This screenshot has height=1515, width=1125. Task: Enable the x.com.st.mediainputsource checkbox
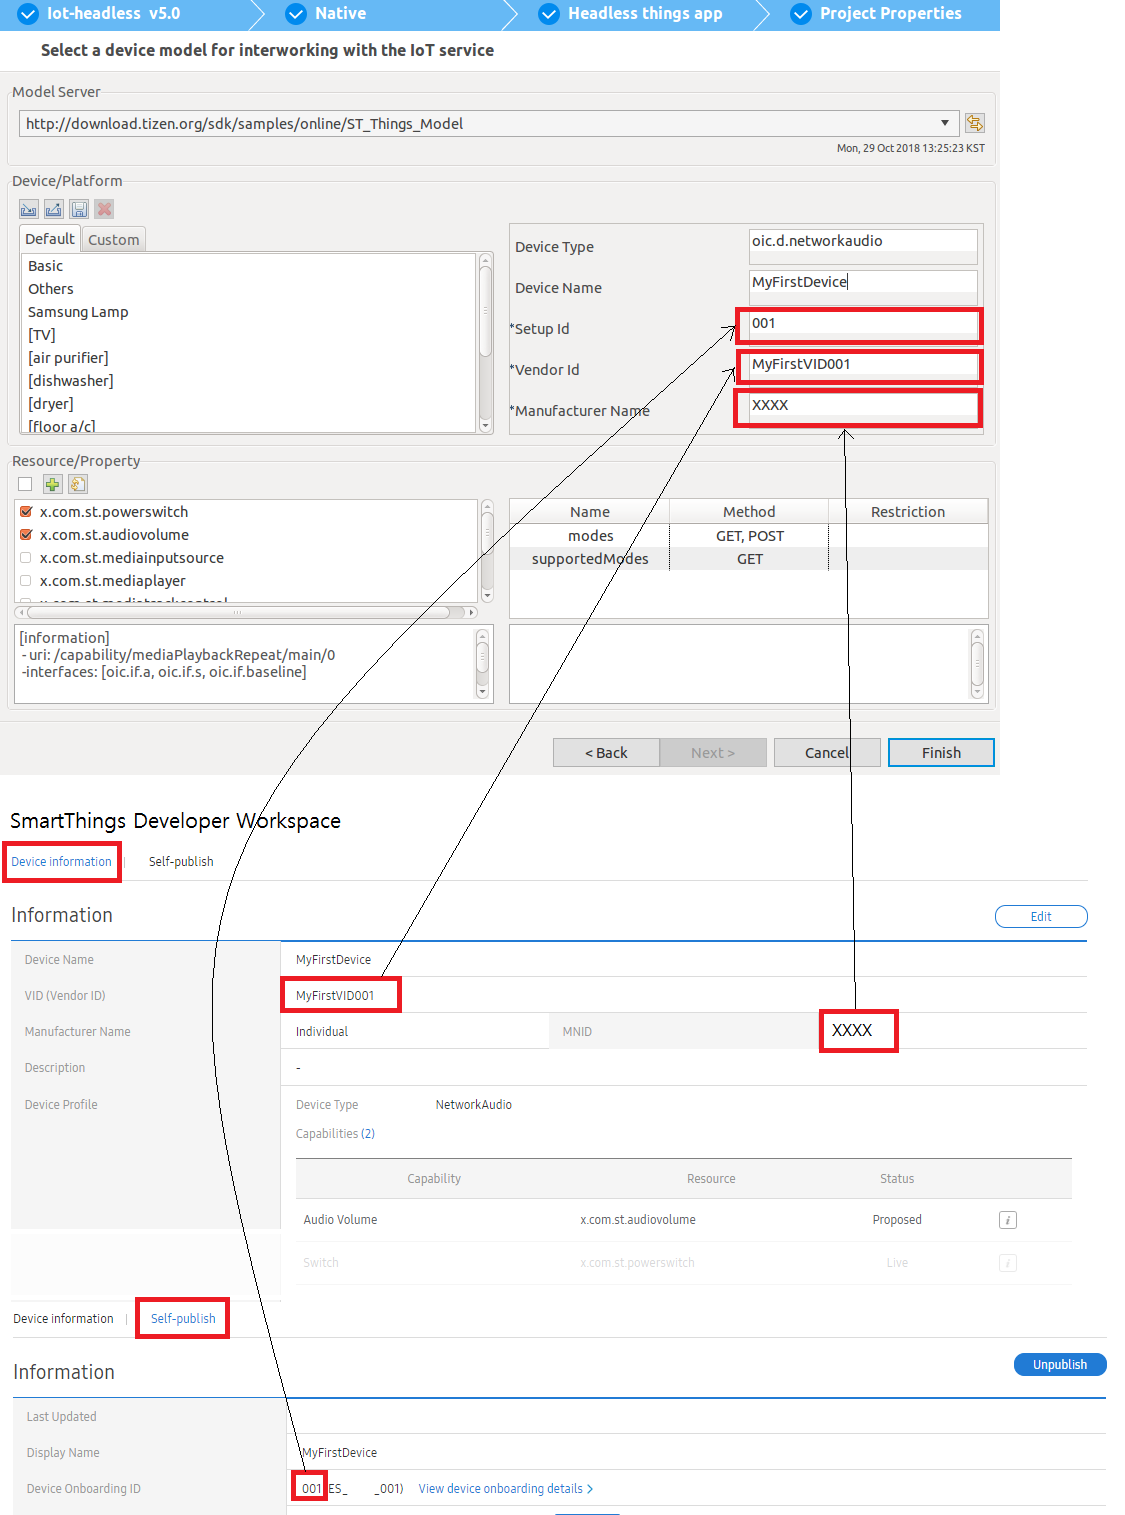[x=27, y=558]
